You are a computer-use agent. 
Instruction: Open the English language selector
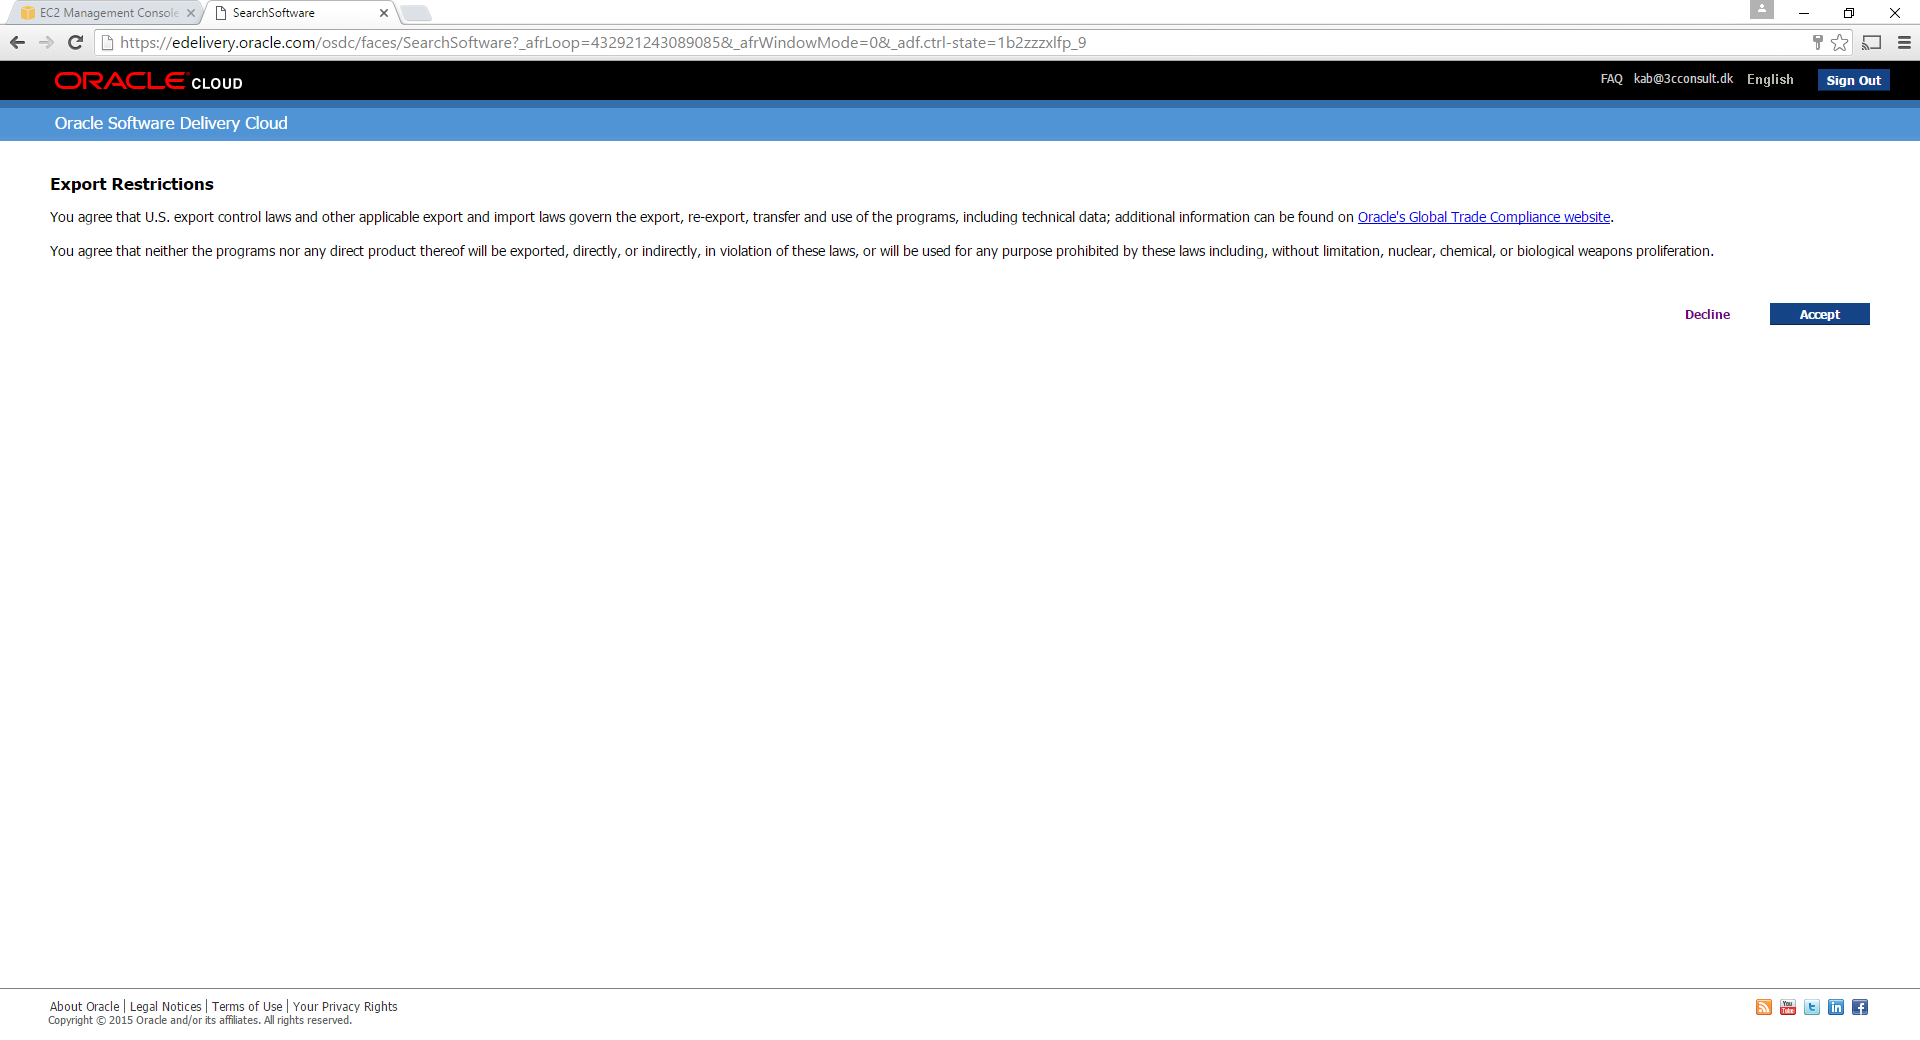pos(1769,80)
